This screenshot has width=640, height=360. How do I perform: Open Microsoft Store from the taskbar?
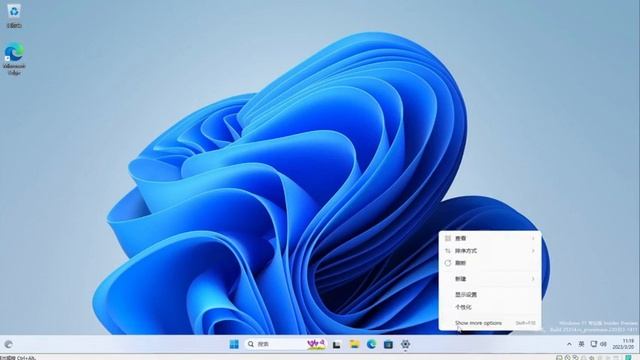(388, 344)
